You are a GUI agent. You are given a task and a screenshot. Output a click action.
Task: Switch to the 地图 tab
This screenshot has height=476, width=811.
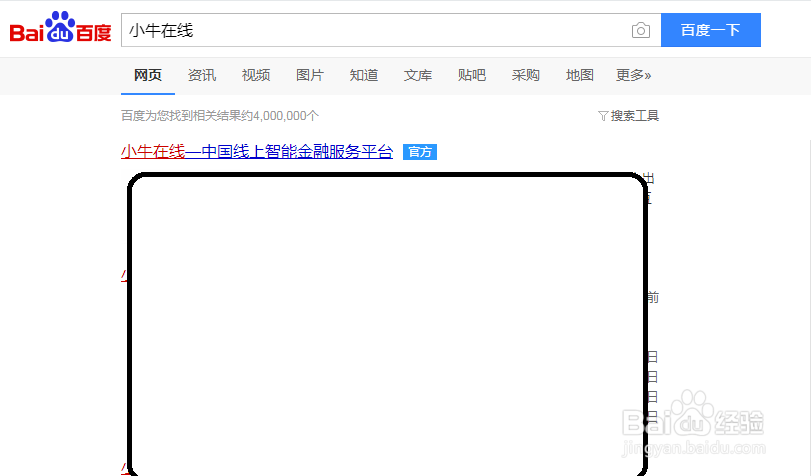pos(579,76)
